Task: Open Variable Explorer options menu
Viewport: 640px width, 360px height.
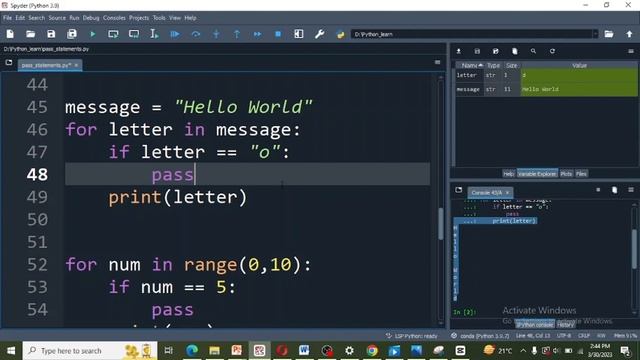Action: coord(631,51)
